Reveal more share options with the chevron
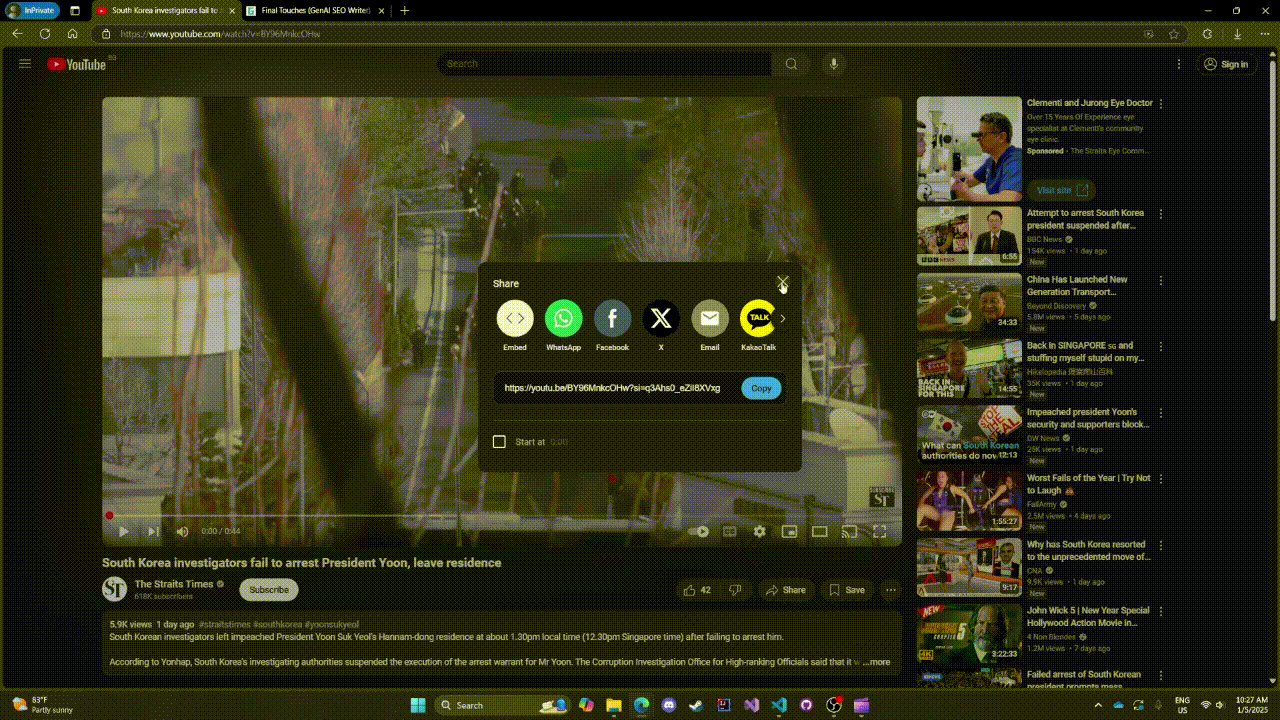The height and width of the screenshot is (720, 1280). 782,318
